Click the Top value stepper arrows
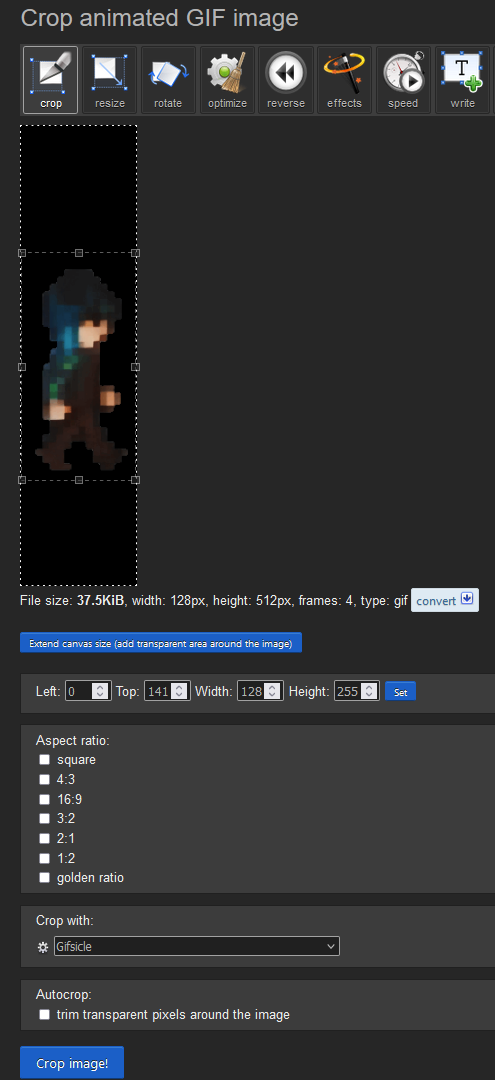Viewport: 495px width, 1080px height. pyautogui.click(x=180, y=691)
